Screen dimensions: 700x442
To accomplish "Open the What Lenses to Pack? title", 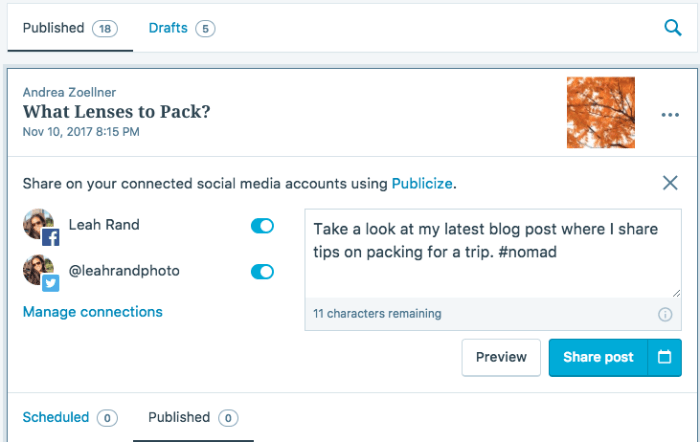I will 117,112.
